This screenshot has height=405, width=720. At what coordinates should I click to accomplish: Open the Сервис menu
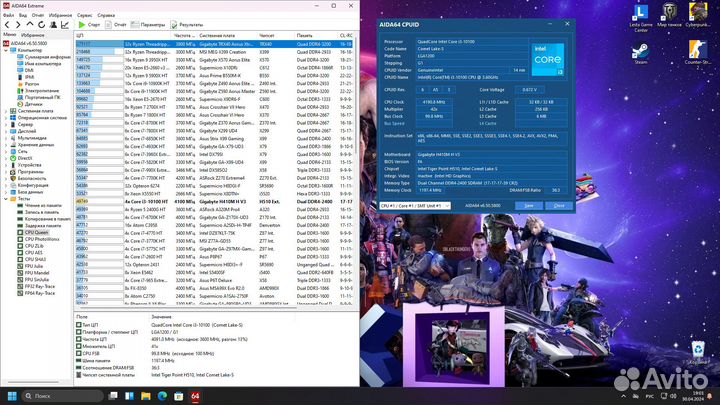tap(84, 15)
